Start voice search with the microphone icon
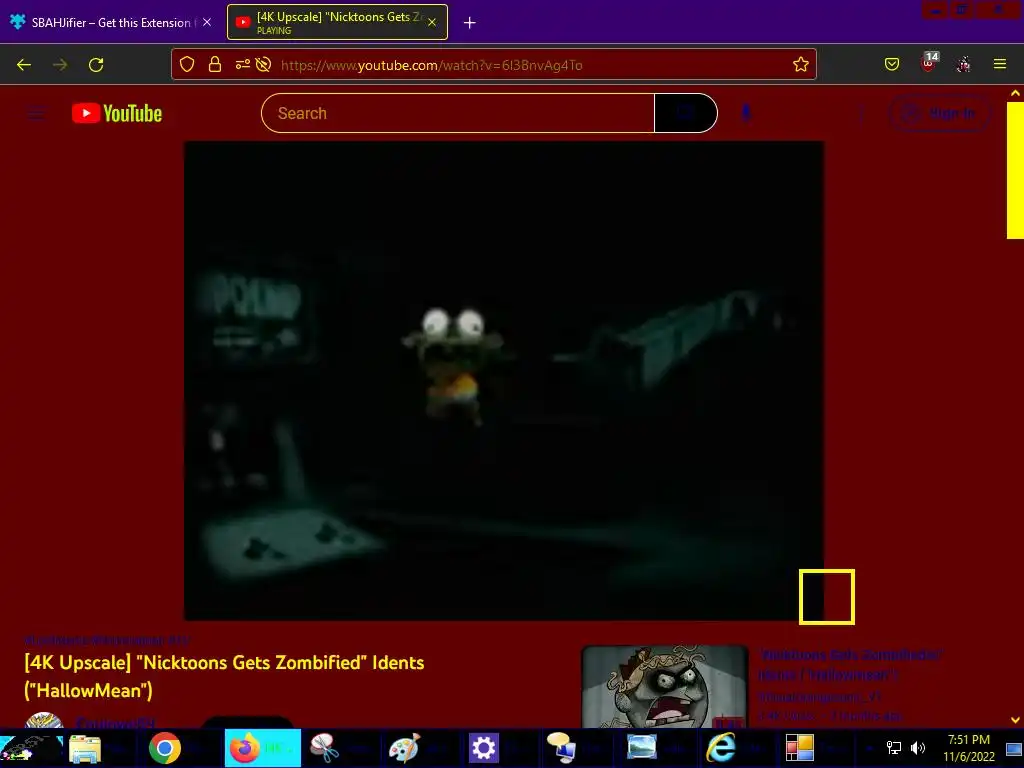Image resolution: width=1024 pixels, height=768 pixels. coord(746,113)
